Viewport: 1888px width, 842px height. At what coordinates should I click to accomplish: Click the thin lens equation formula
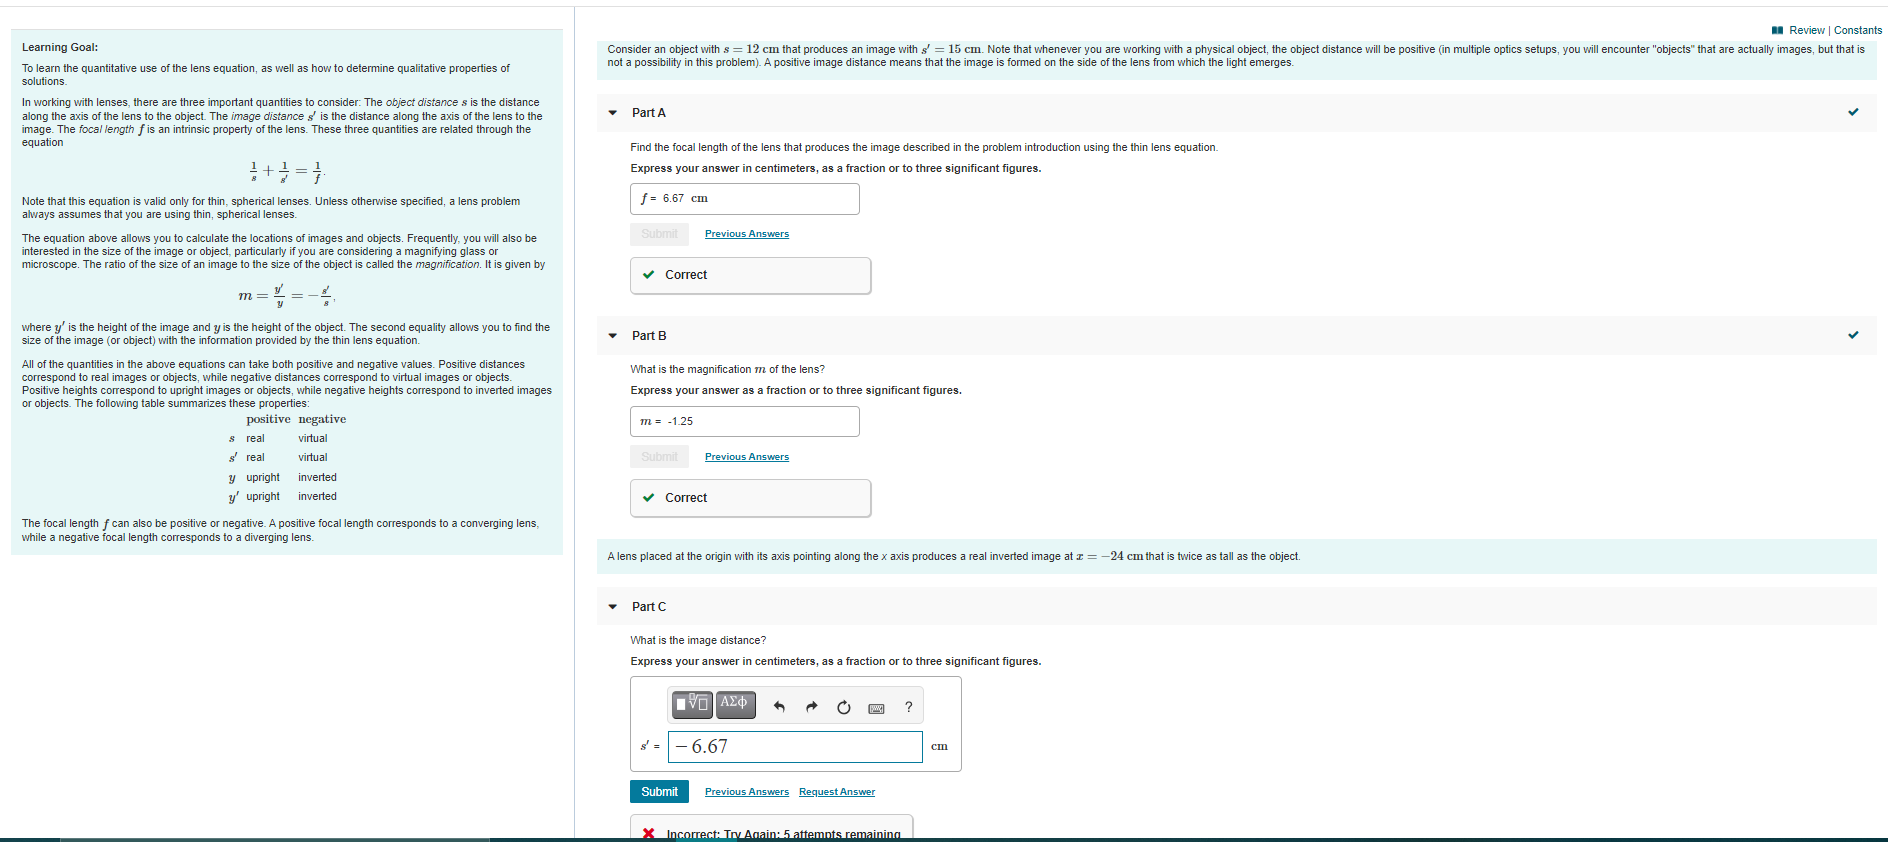click(286, 172)
